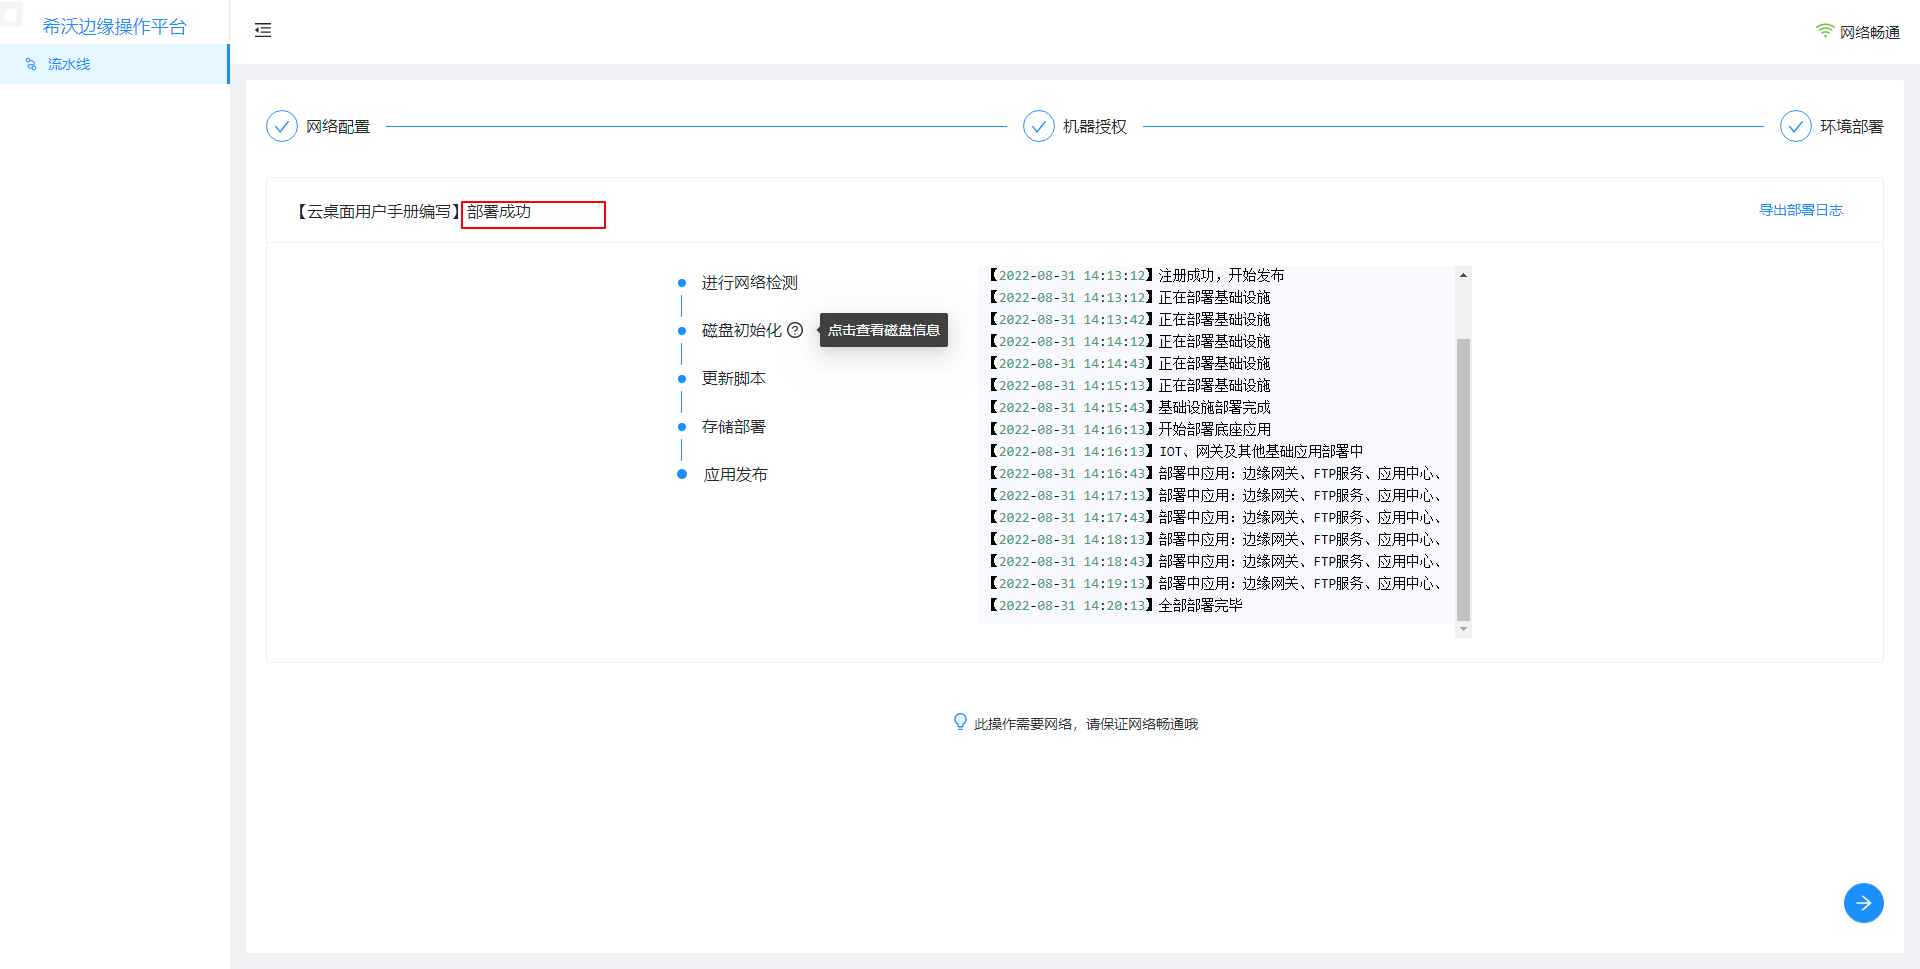
Task: Click the Wi-Fi network status icon
Action: click(1825, 32)
